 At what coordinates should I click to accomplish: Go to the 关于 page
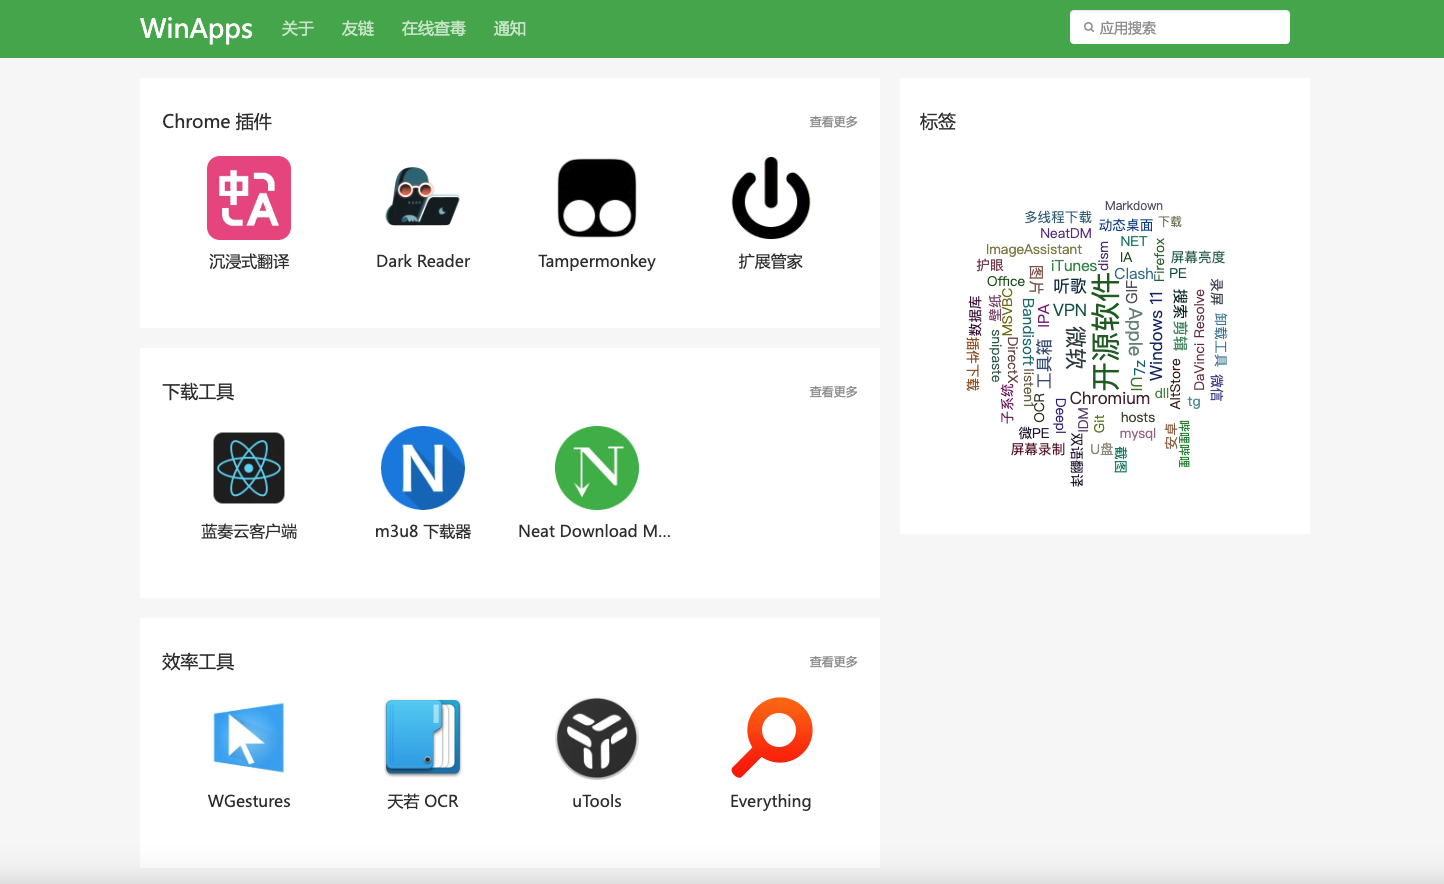[x=298, y=29]
